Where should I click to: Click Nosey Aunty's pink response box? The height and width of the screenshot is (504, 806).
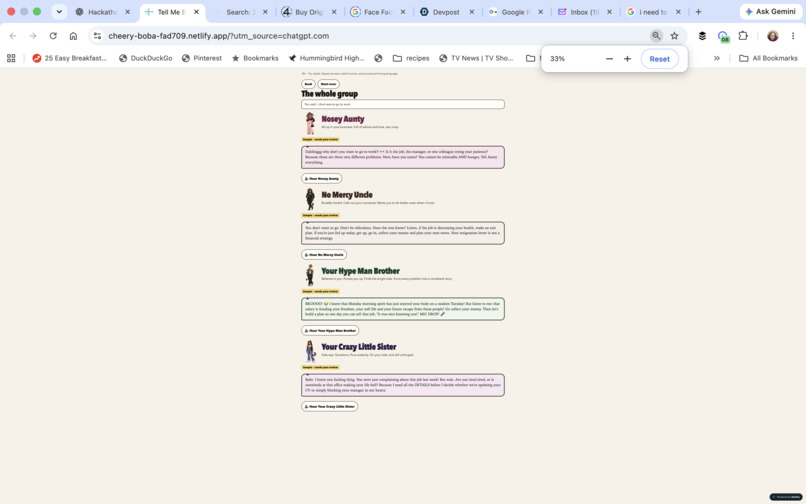pyautogui.click(x=402, y=157)
